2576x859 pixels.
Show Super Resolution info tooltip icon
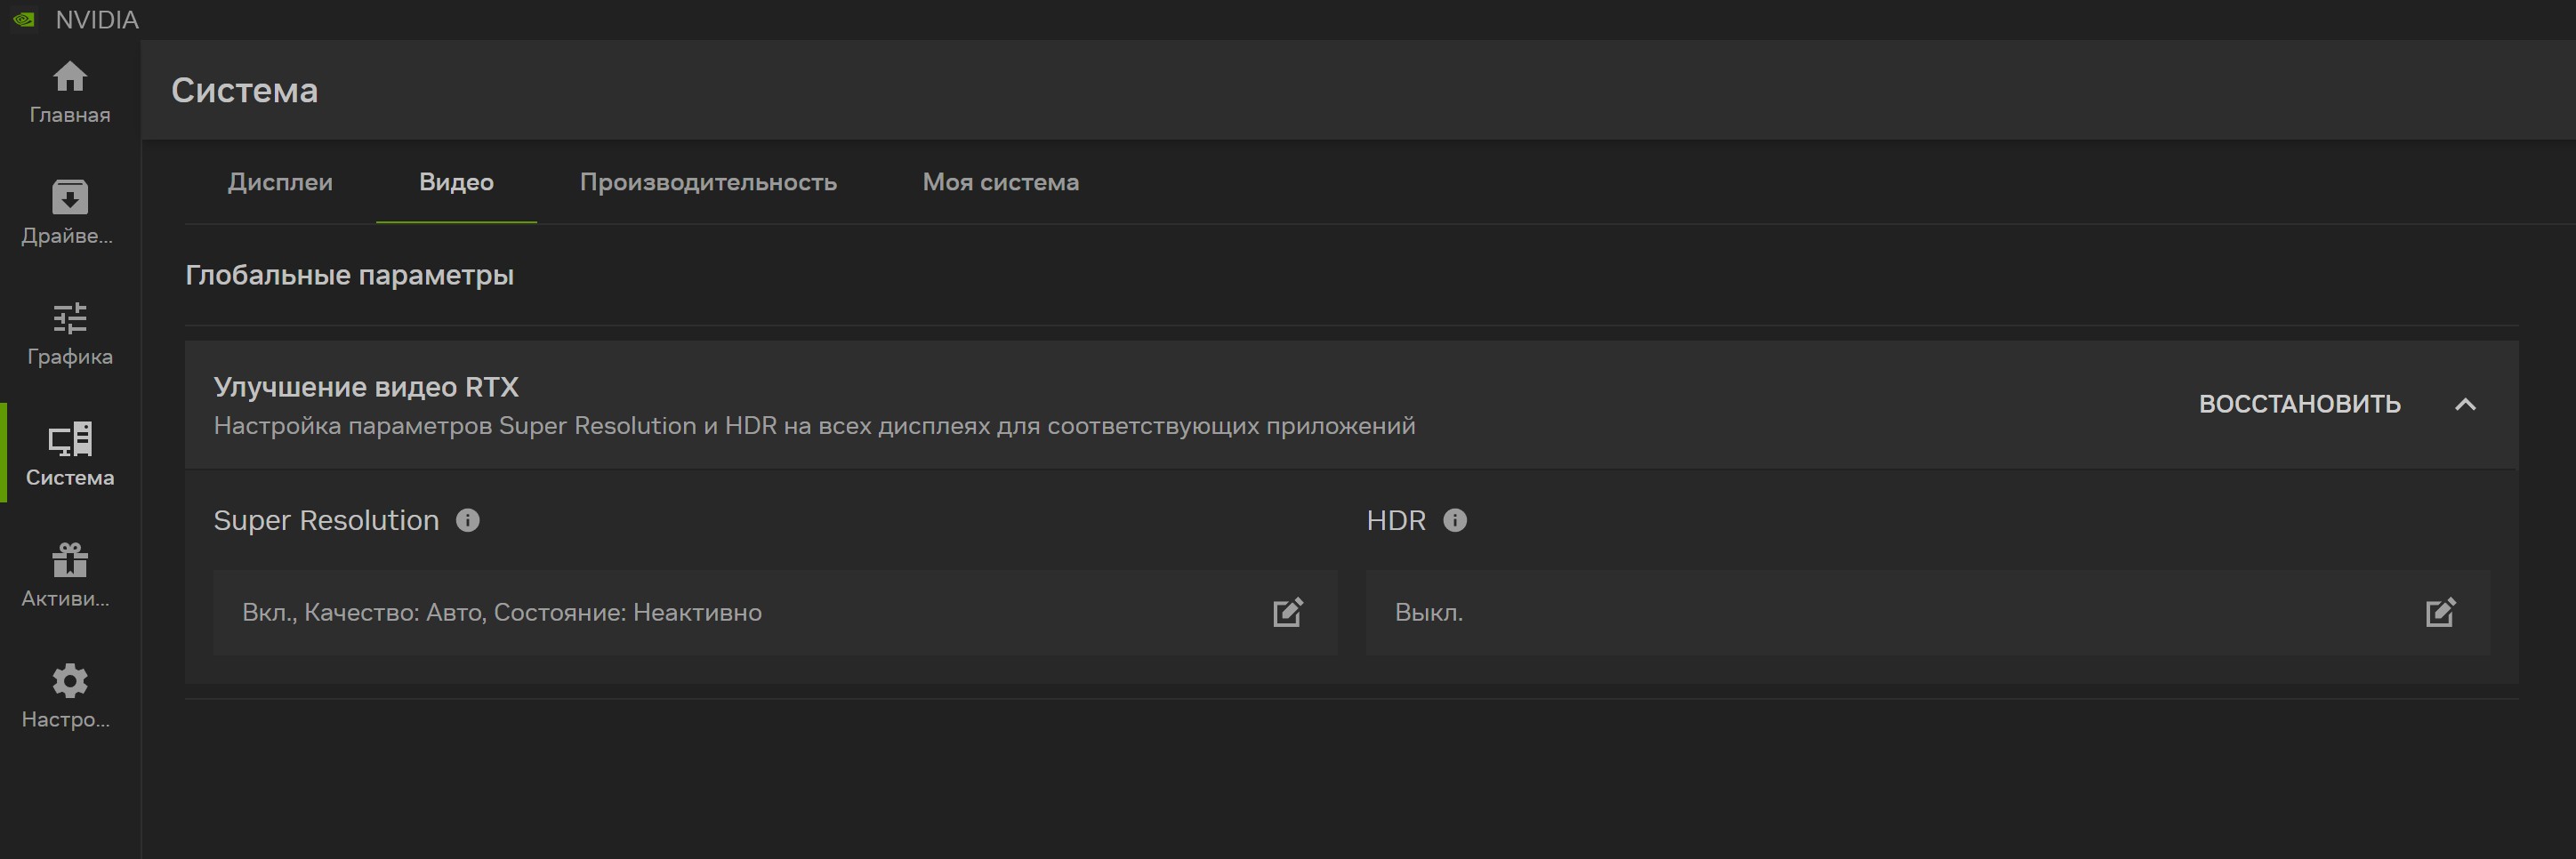pyautogui.click(x=468, y=520)
